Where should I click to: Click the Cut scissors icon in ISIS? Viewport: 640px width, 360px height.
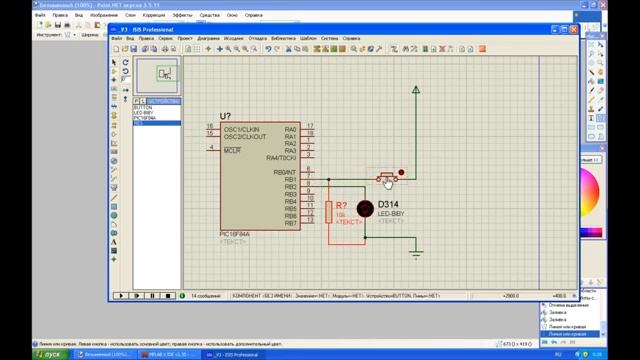tap(289, 49)
